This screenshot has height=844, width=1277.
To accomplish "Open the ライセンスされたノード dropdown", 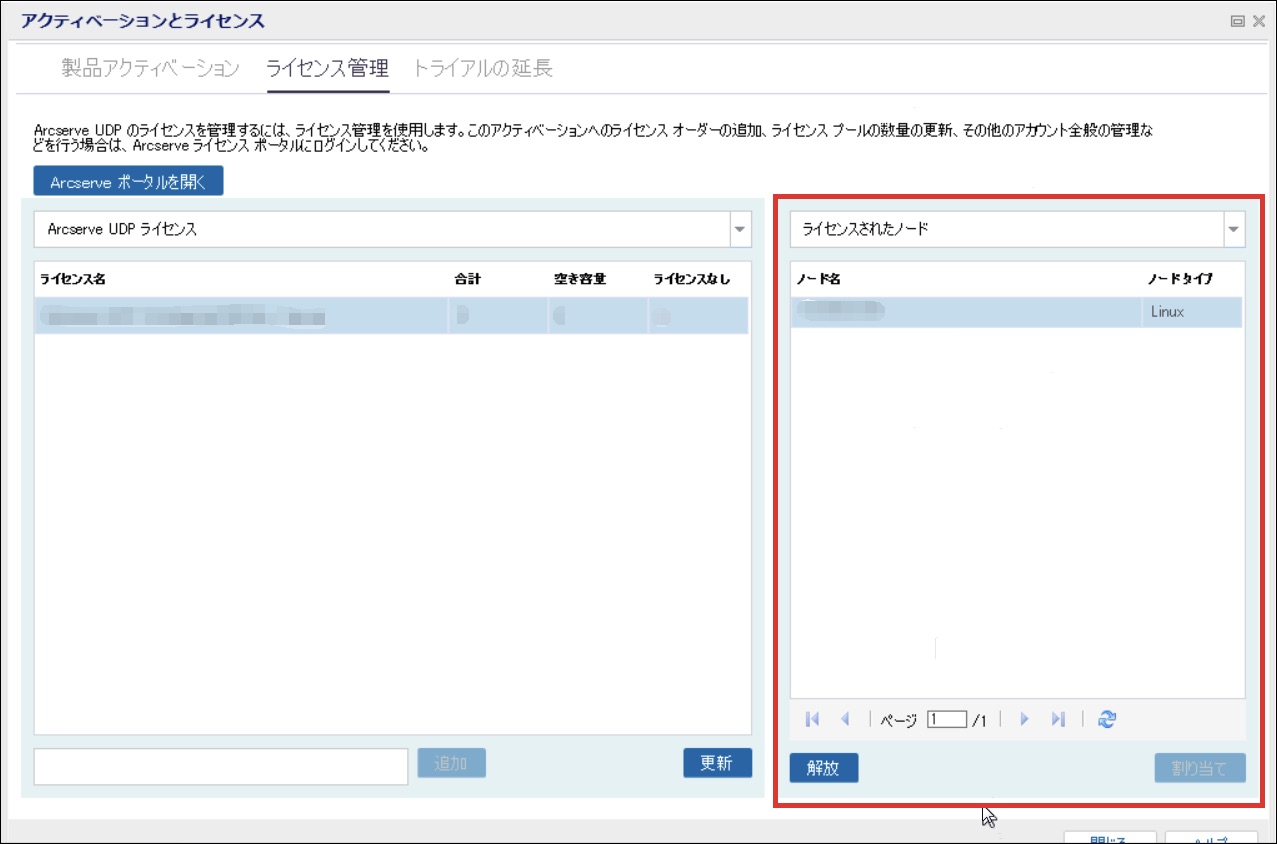I will (1233, 229).
